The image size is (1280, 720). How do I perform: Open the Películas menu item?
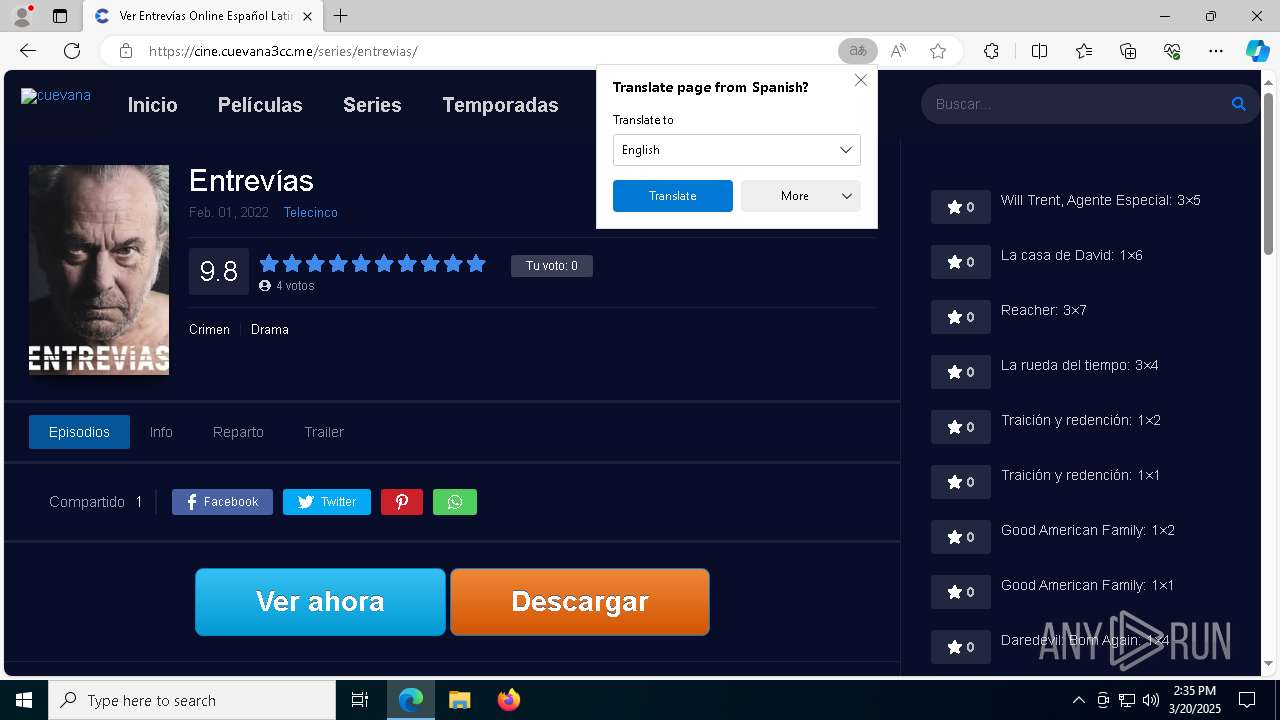pos(260,105)
